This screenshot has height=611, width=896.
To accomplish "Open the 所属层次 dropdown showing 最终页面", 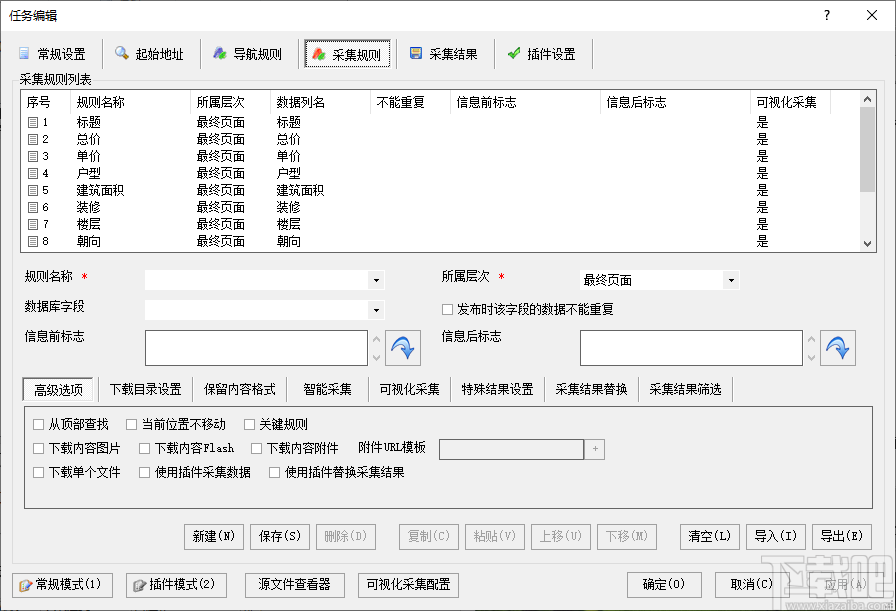I will 730,280.
